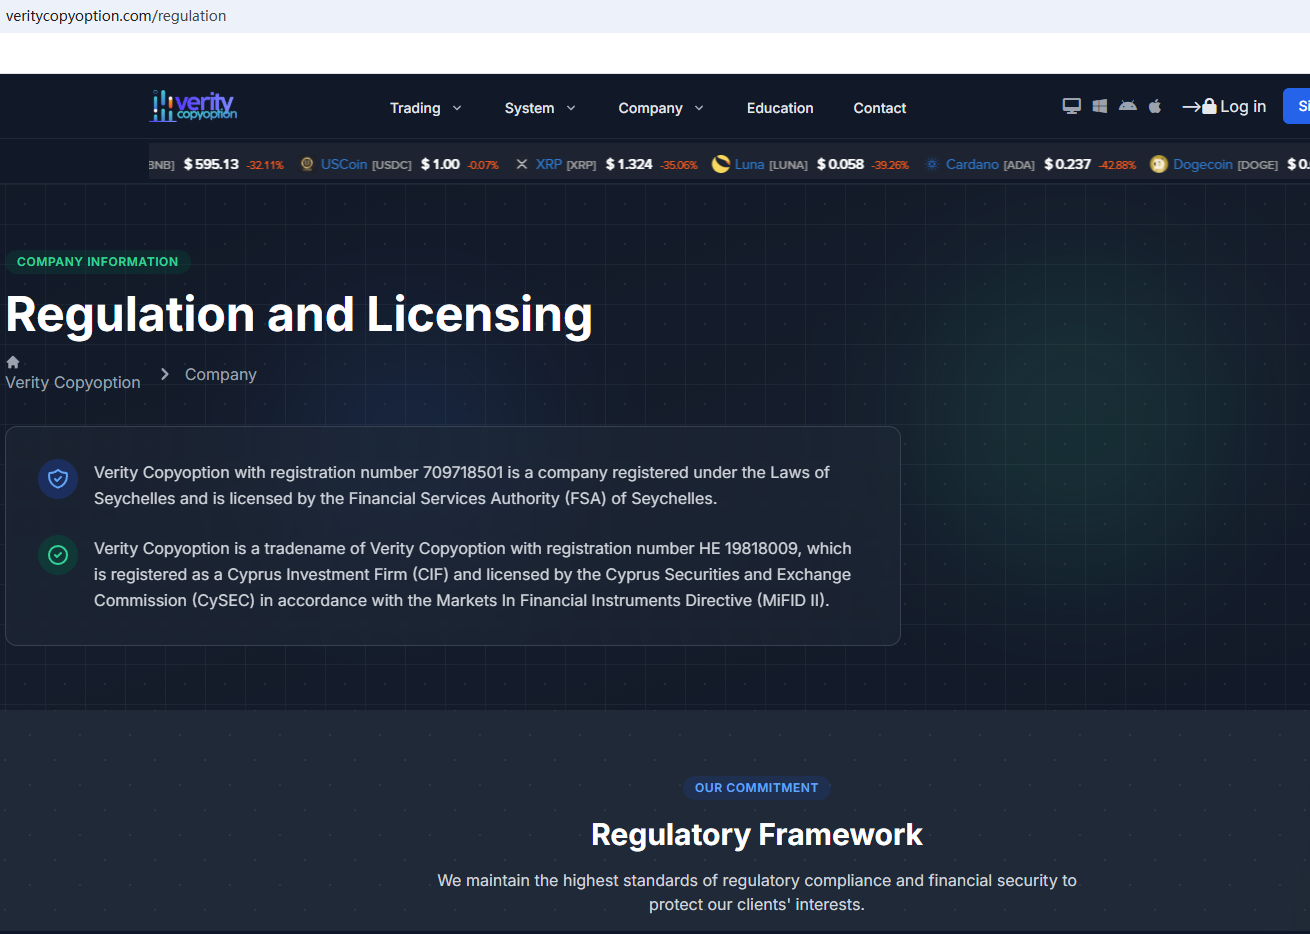Click the Verity Copyoption logo
Screen dimensions: 1310x934
coord(193,106)
